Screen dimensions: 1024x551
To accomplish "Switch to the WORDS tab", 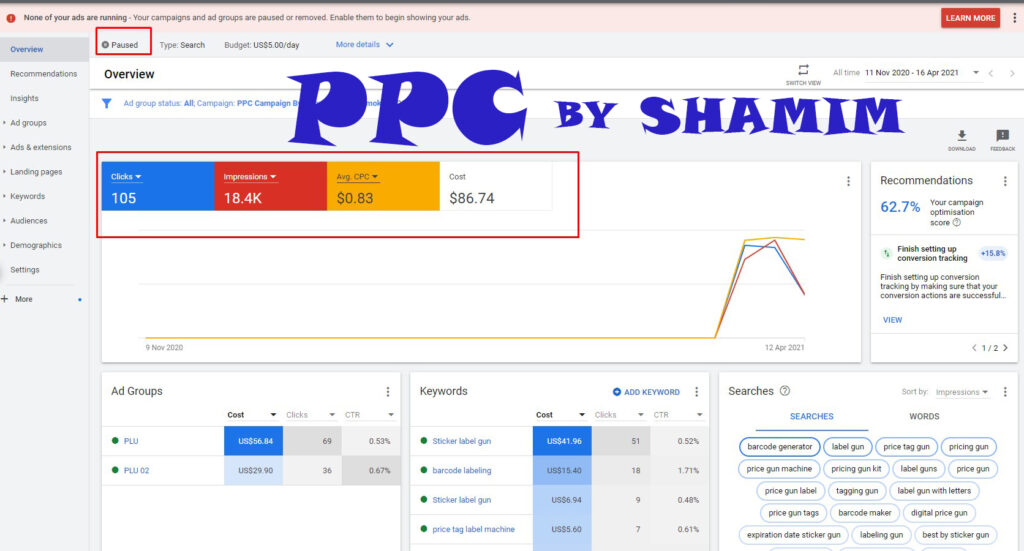I will (924, 417).
